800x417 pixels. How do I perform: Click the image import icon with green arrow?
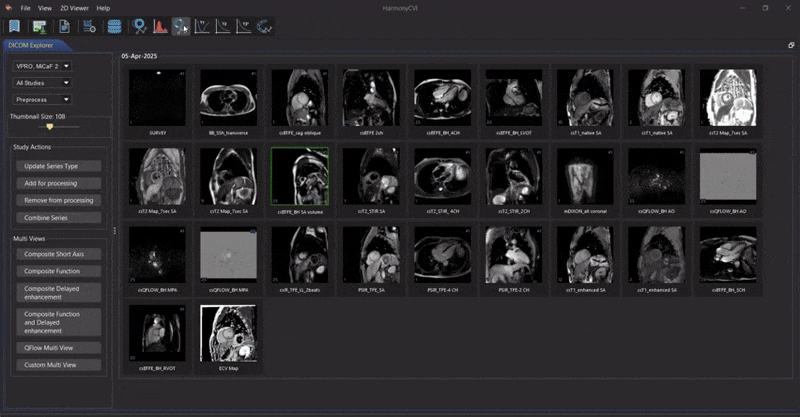click(40, 27)
